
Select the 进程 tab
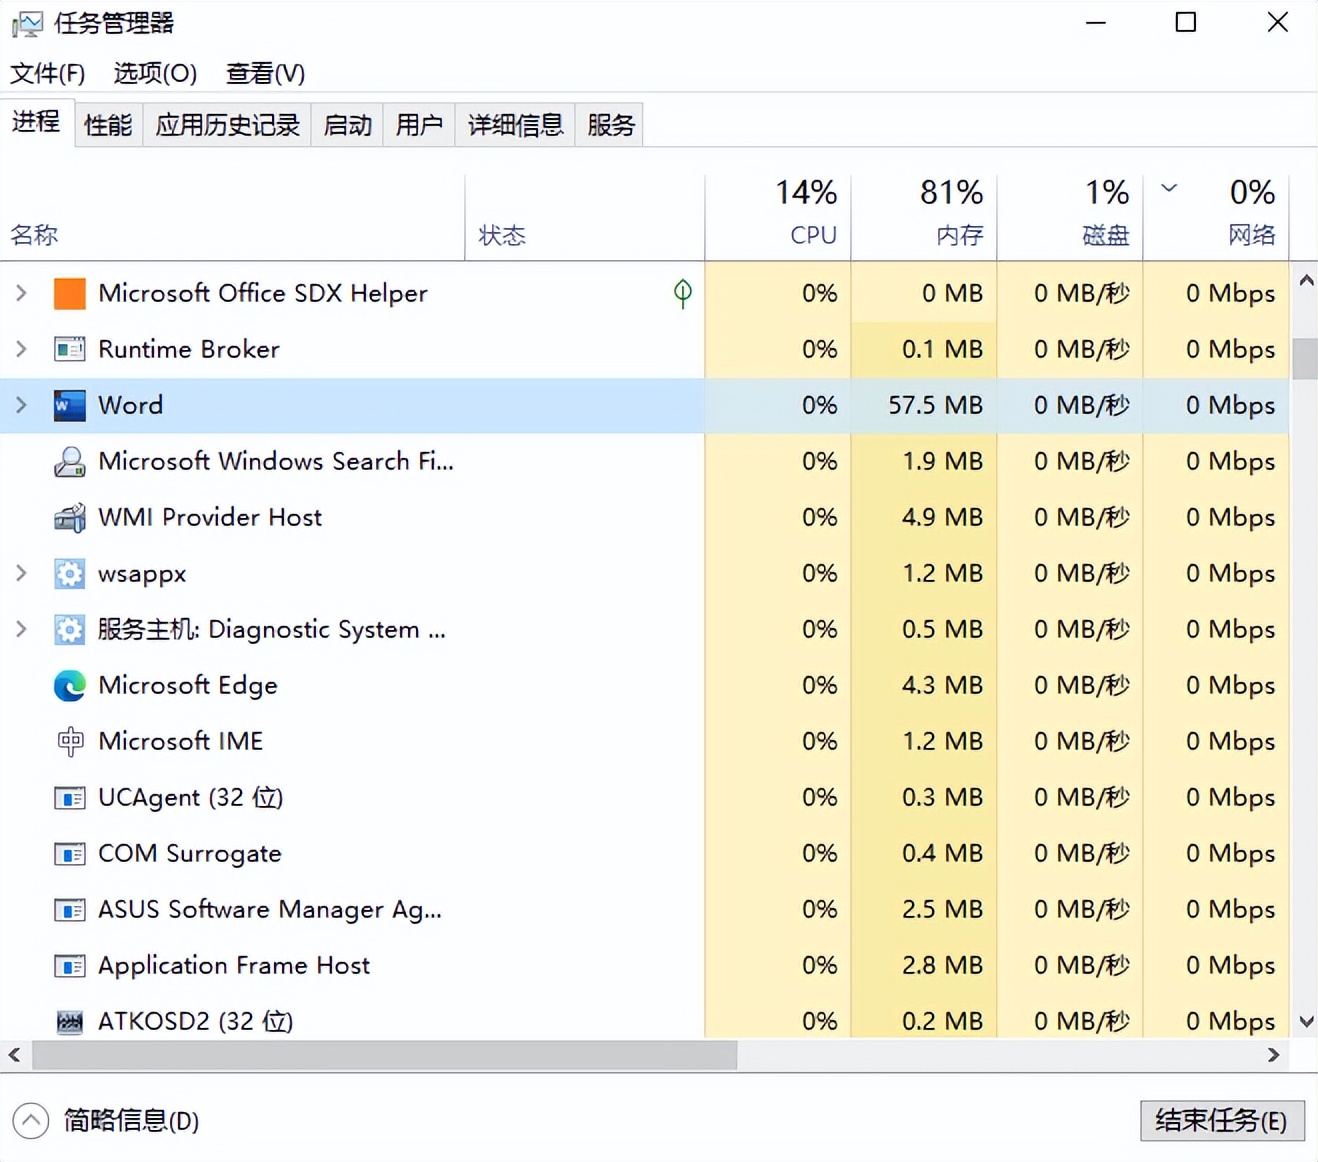tap(36, 122)
